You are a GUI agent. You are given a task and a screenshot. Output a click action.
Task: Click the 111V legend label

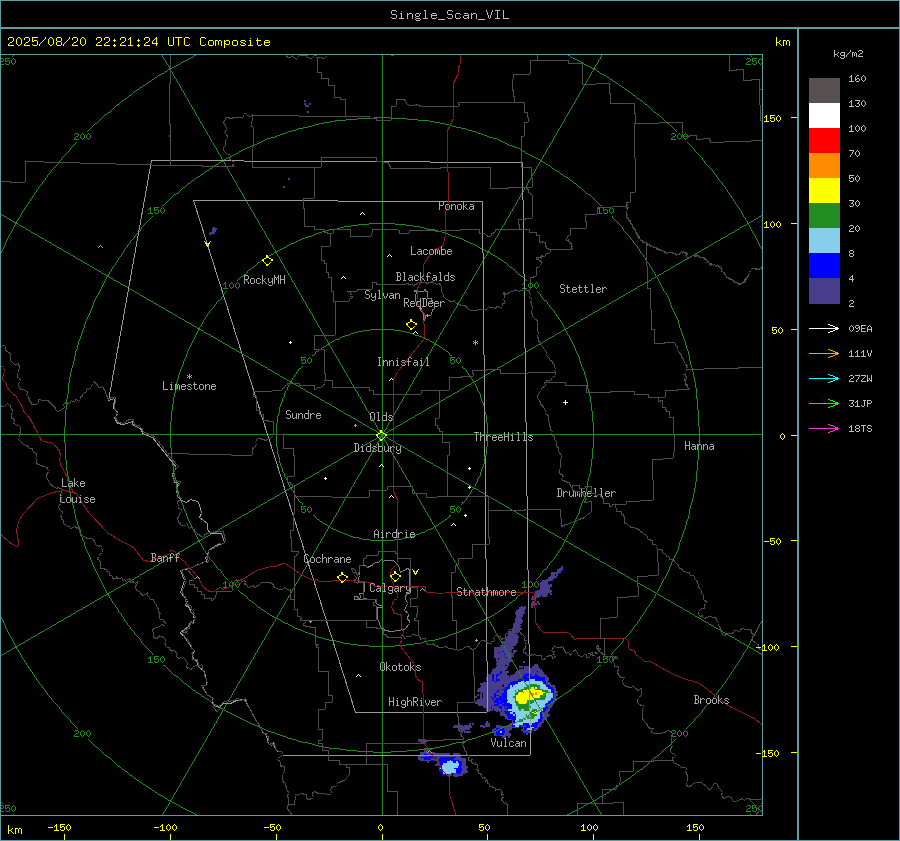coord(860,354)
